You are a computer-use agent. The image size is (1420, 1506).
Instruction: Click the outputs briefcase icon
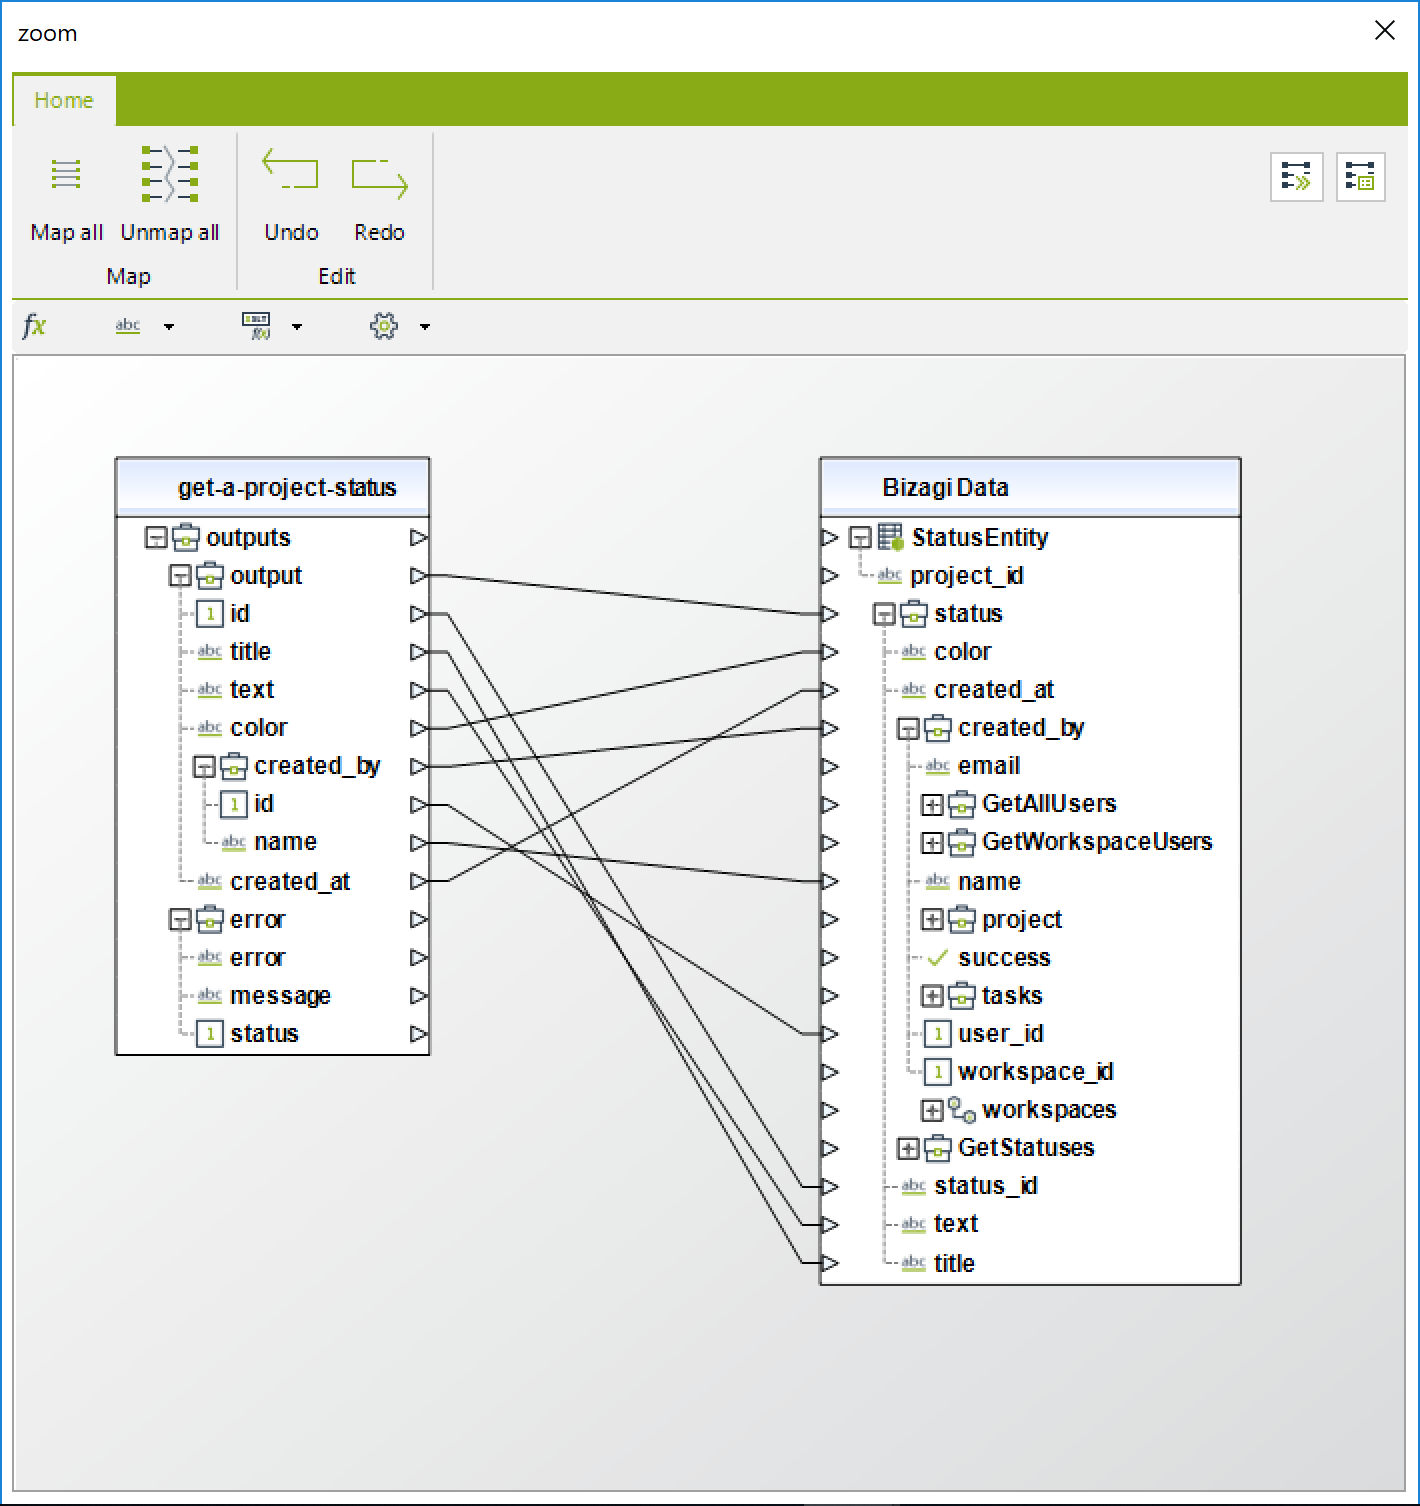pyautogui.click(x=186, y=538)
